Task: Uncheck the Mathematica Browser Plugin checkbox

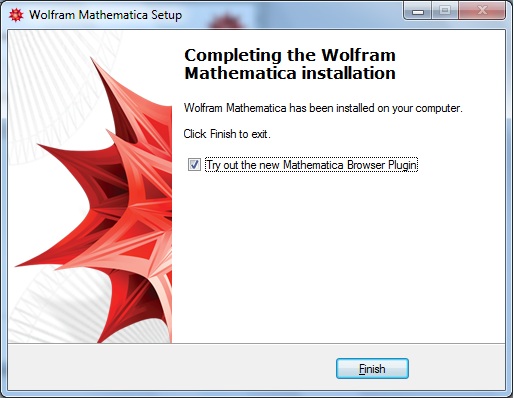Action: pyautogui.click(x=194, y=165)
